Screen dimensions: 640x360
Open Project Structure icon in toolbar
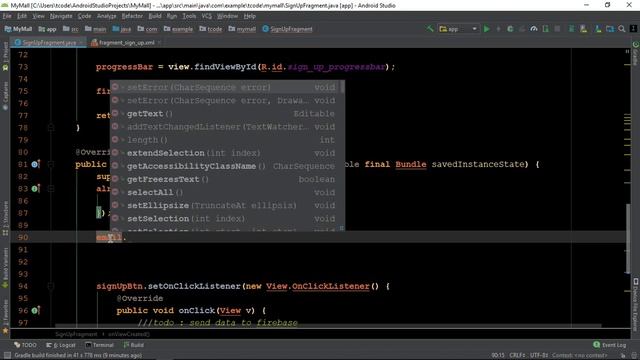coord(610,29)
